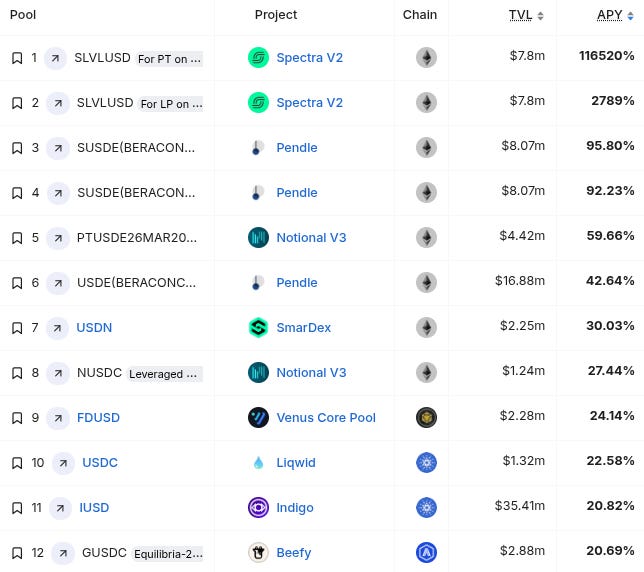Open external link arrow for USDN

point(57,328)
